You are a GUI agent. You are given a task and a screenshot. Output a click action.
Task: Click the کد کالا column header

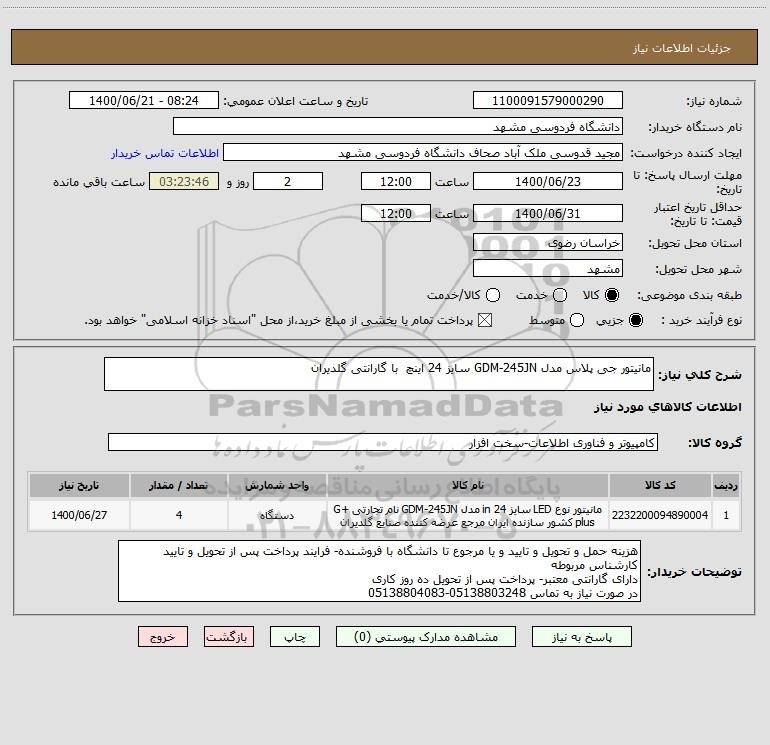click(660, 485)
